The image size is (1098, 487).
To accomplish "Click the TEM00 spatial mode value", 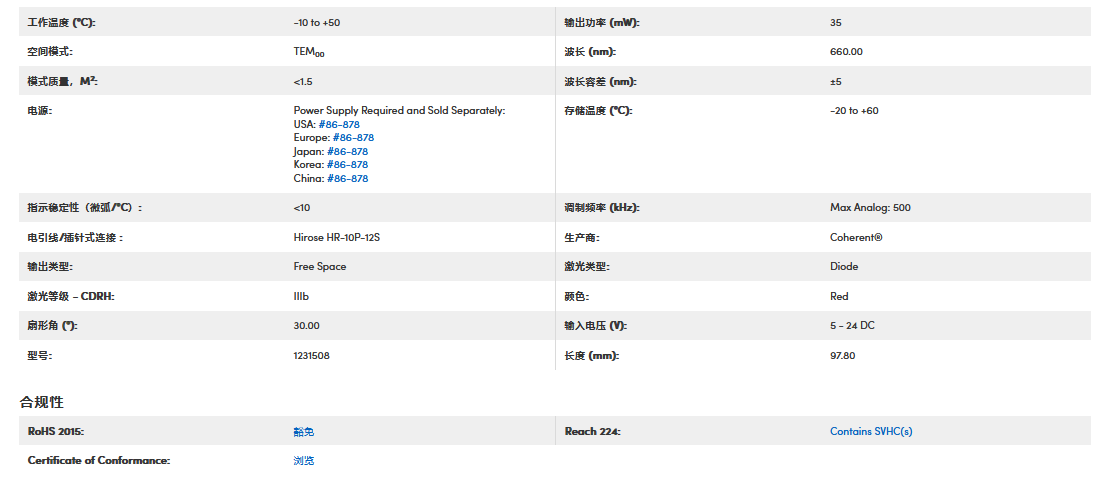I will click(x=309, y=52).
